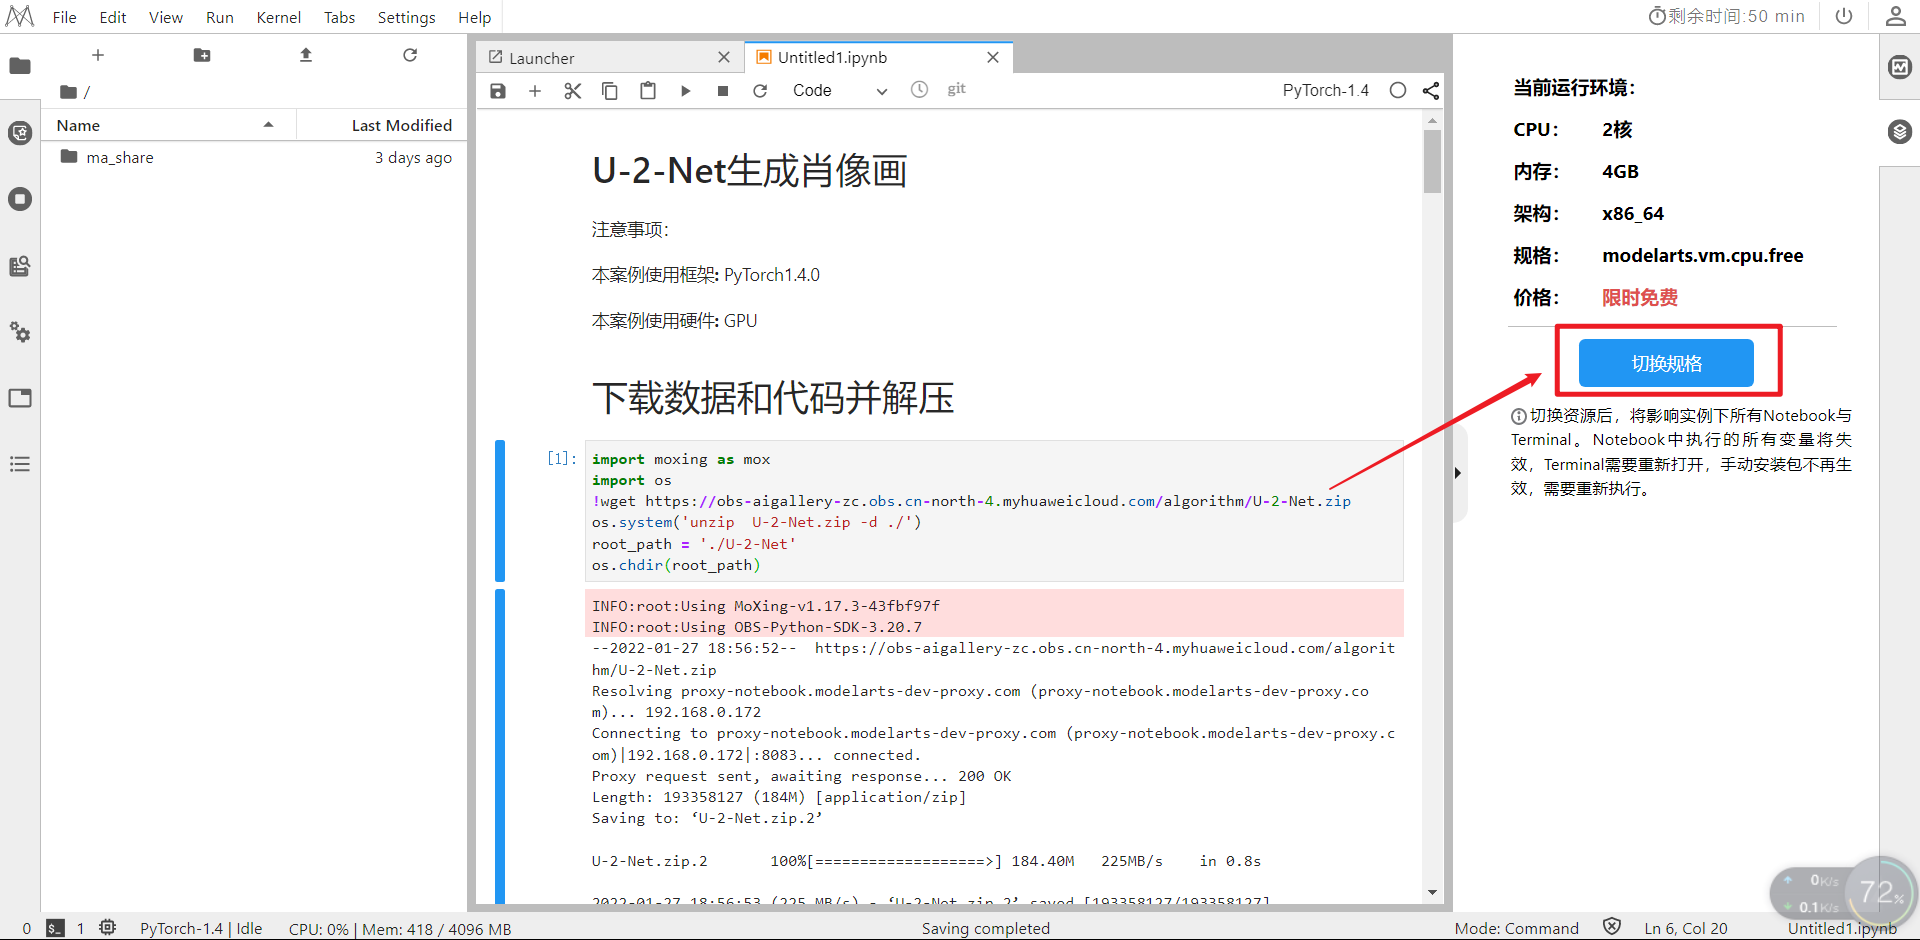Open the Kernel menu
This screenshot has width=1920, height=940.
pyautogui.click(x=279, y=17)
